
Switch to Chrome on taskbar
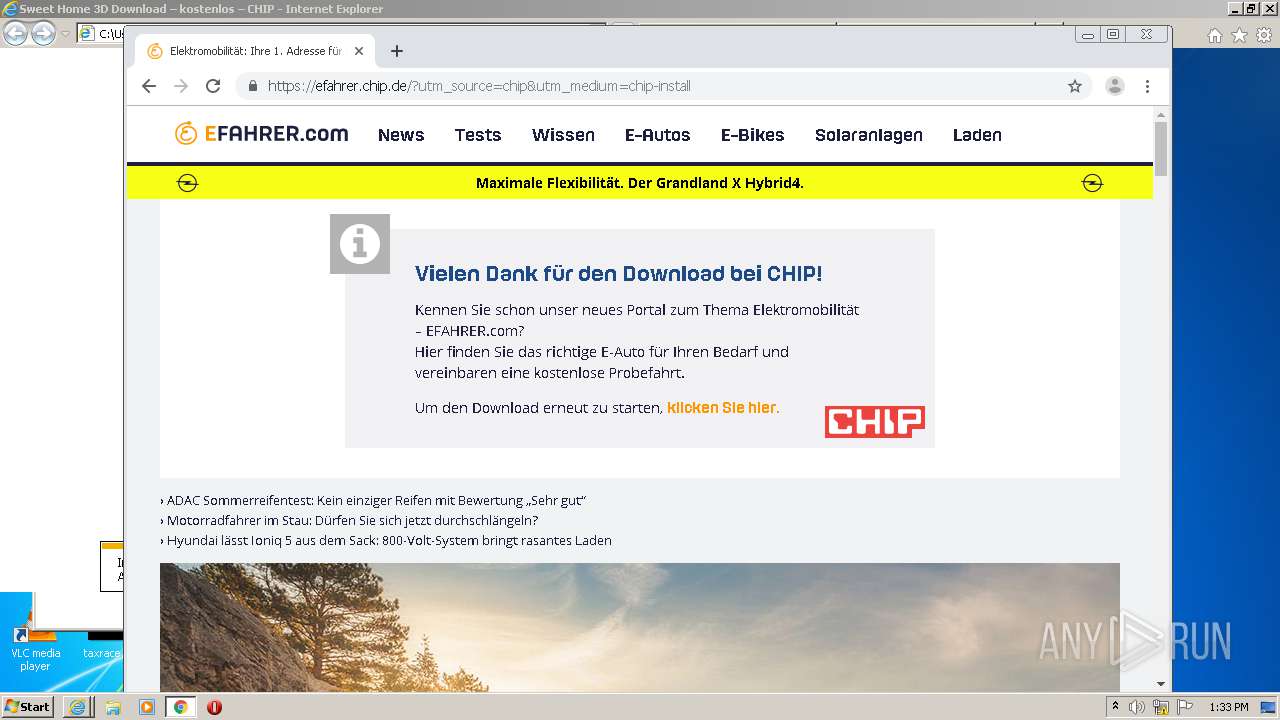pyautogui.click(x=181, y=707)
